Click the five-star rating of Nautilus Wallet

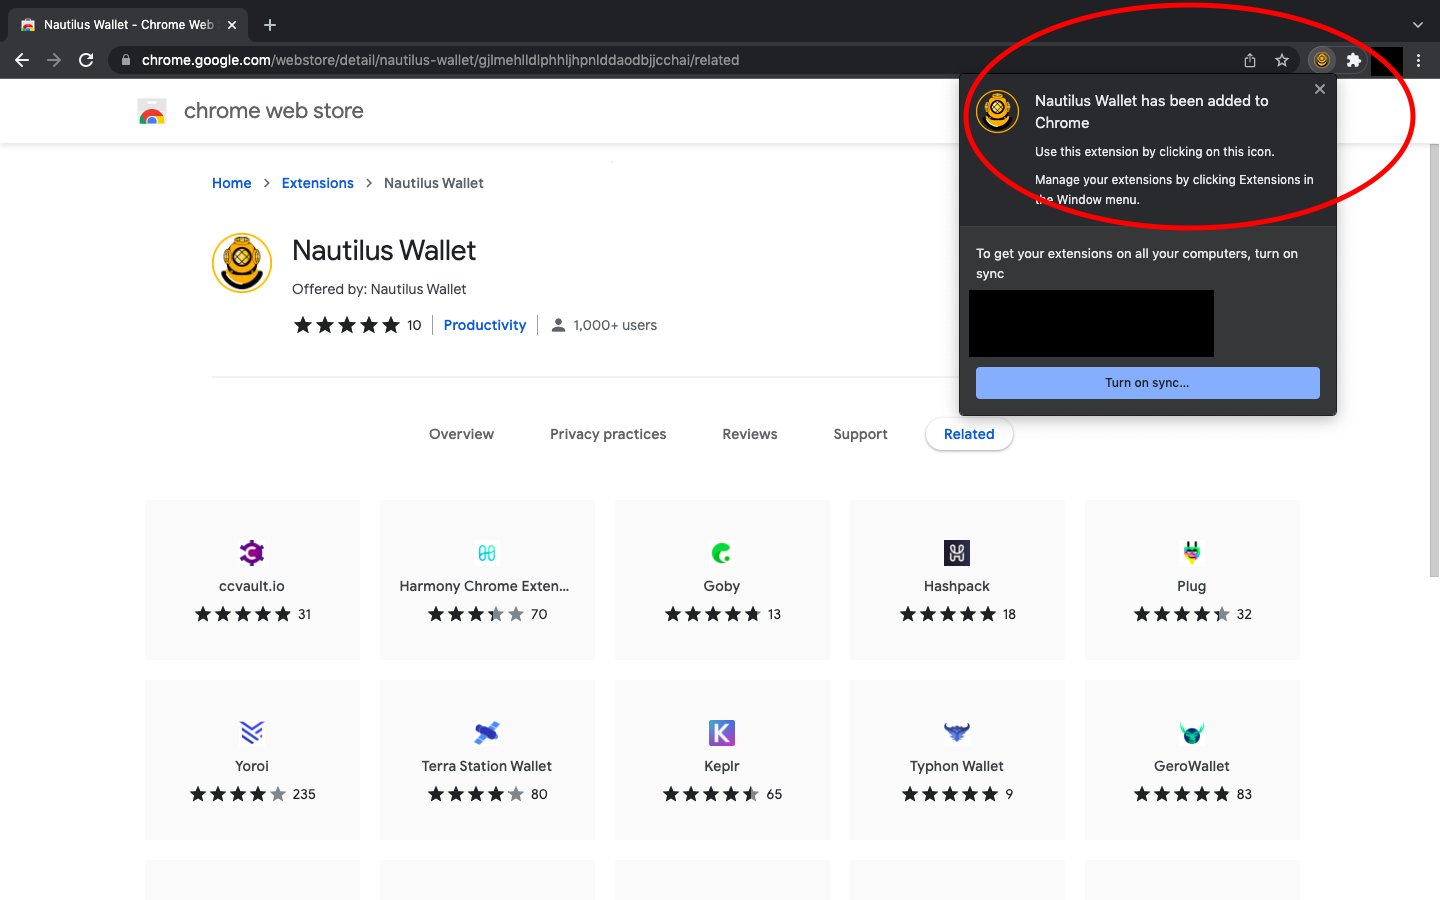(347, 325)
